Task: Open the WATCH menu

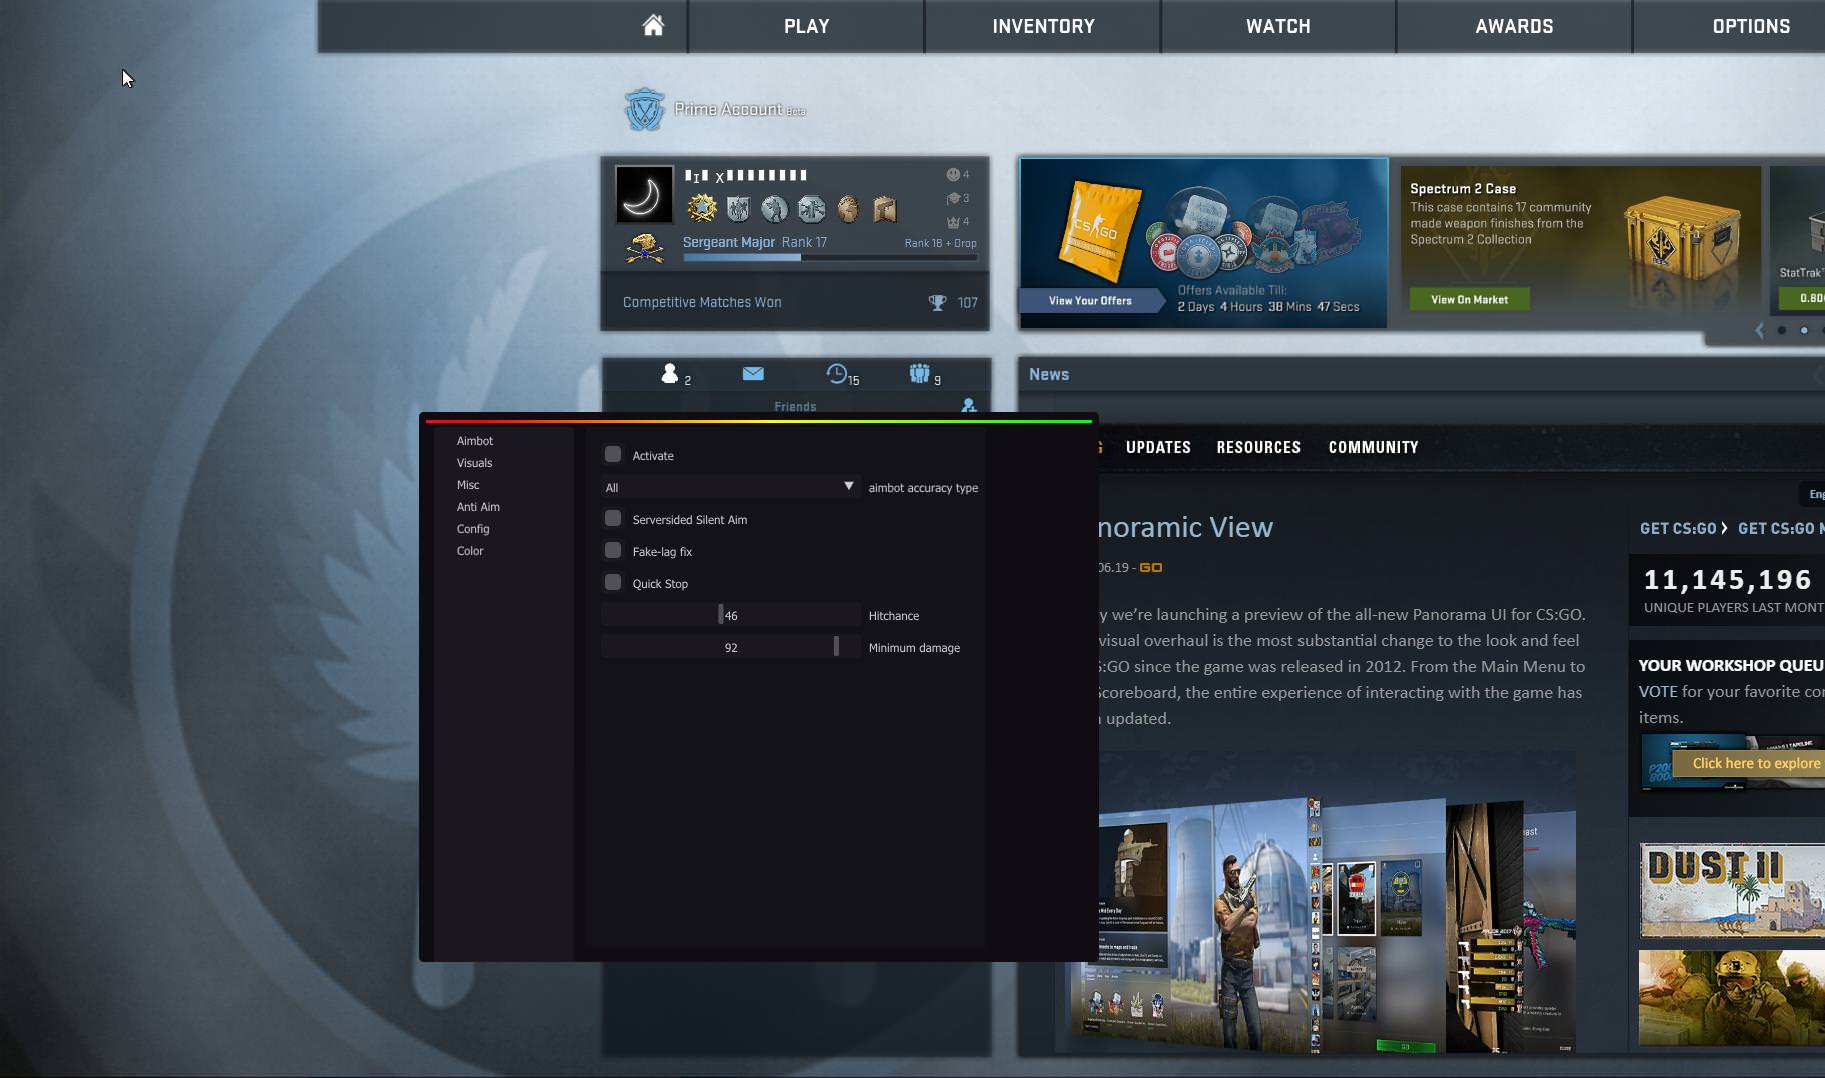Action: pos(1278,26)
